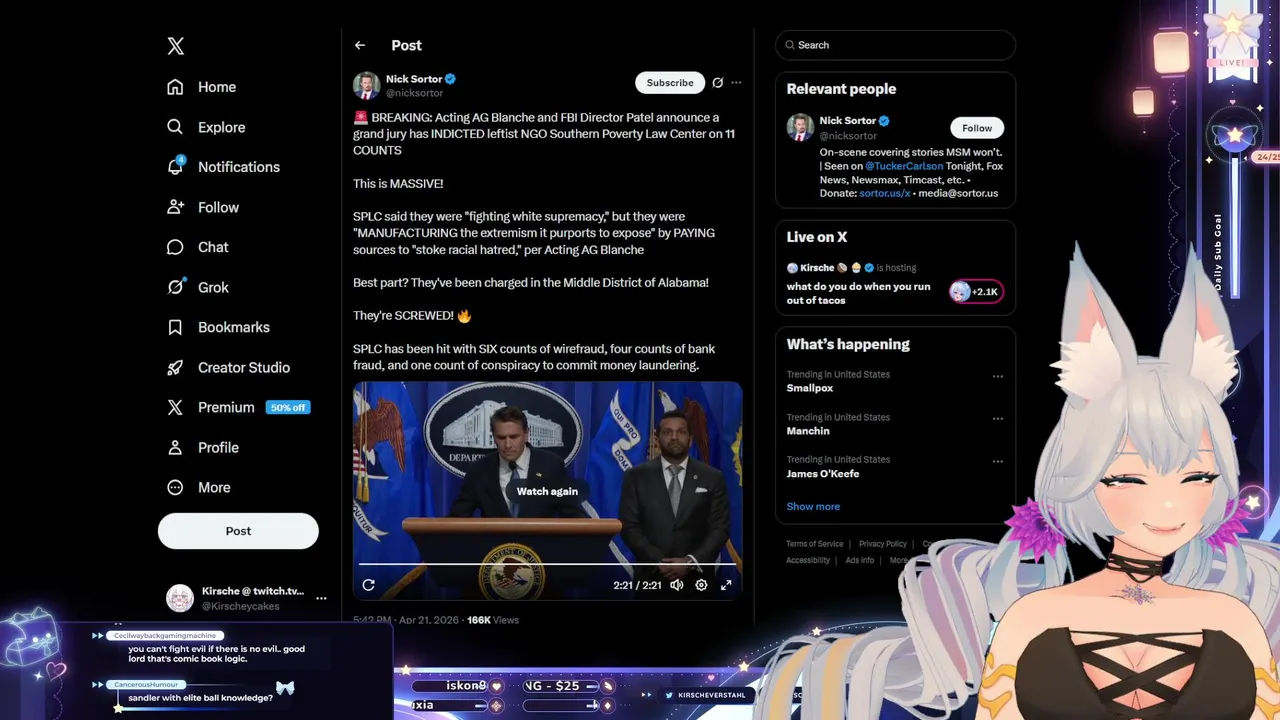
Task: Go back using the Post arrow
Action: (360, 45)
